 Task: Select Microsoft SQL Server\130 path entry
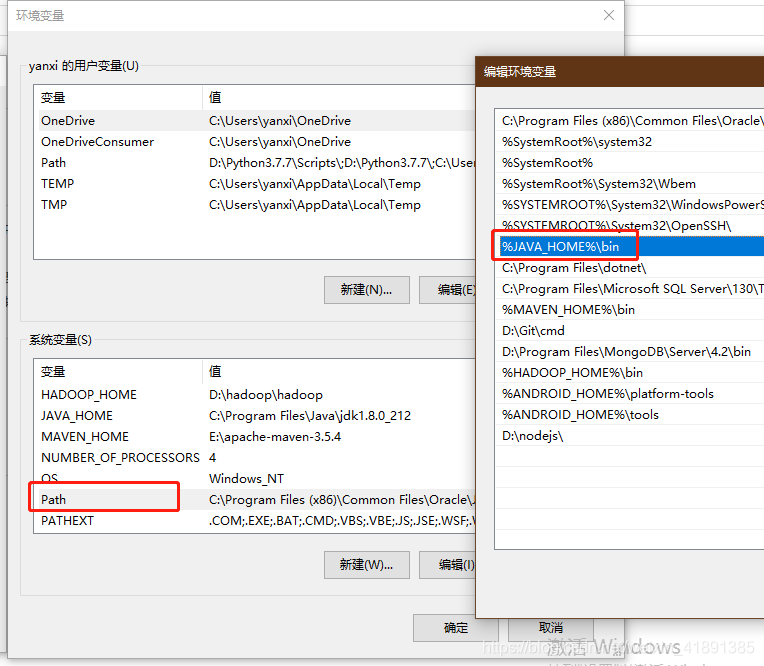tap(630, 288)
